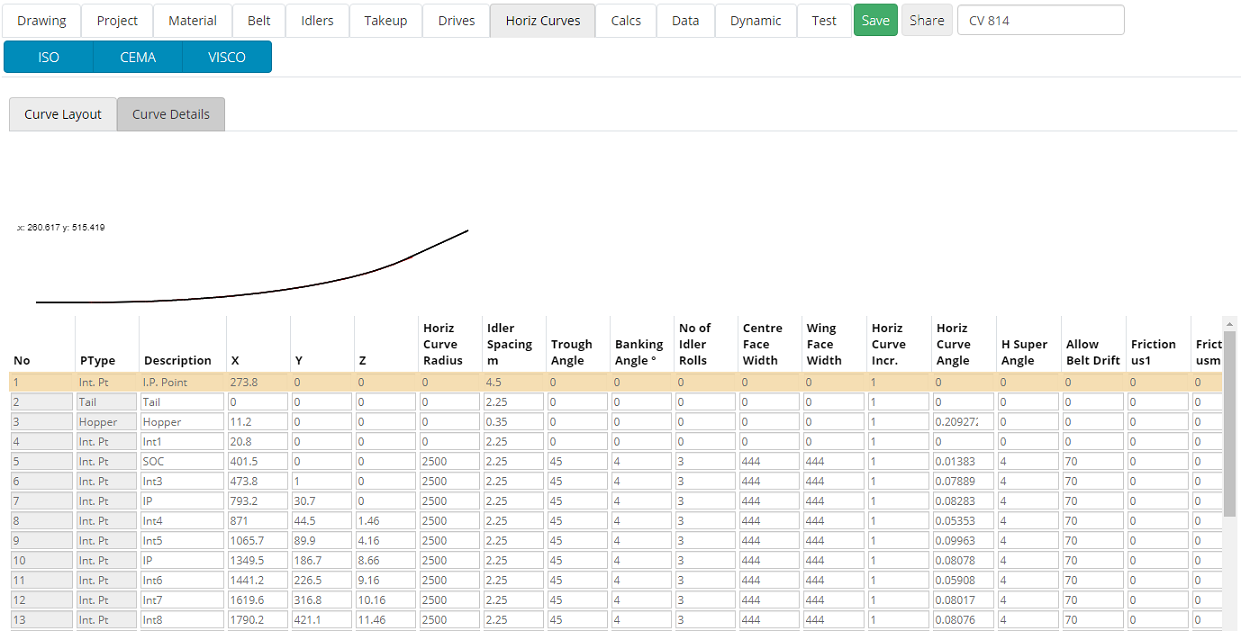The width and height of the screenshot is (1241, 631).
Task: Select the CEMA calculation method
Action: 138,57
